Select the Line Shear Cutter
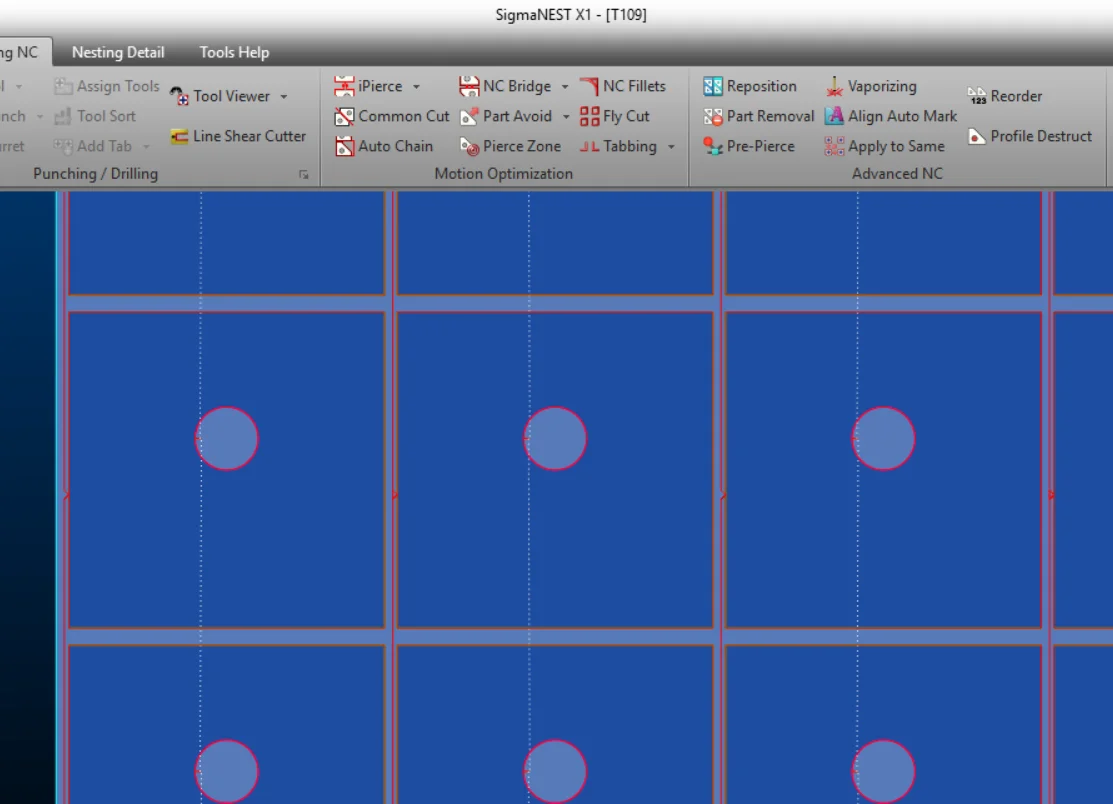 coord(238,136)
